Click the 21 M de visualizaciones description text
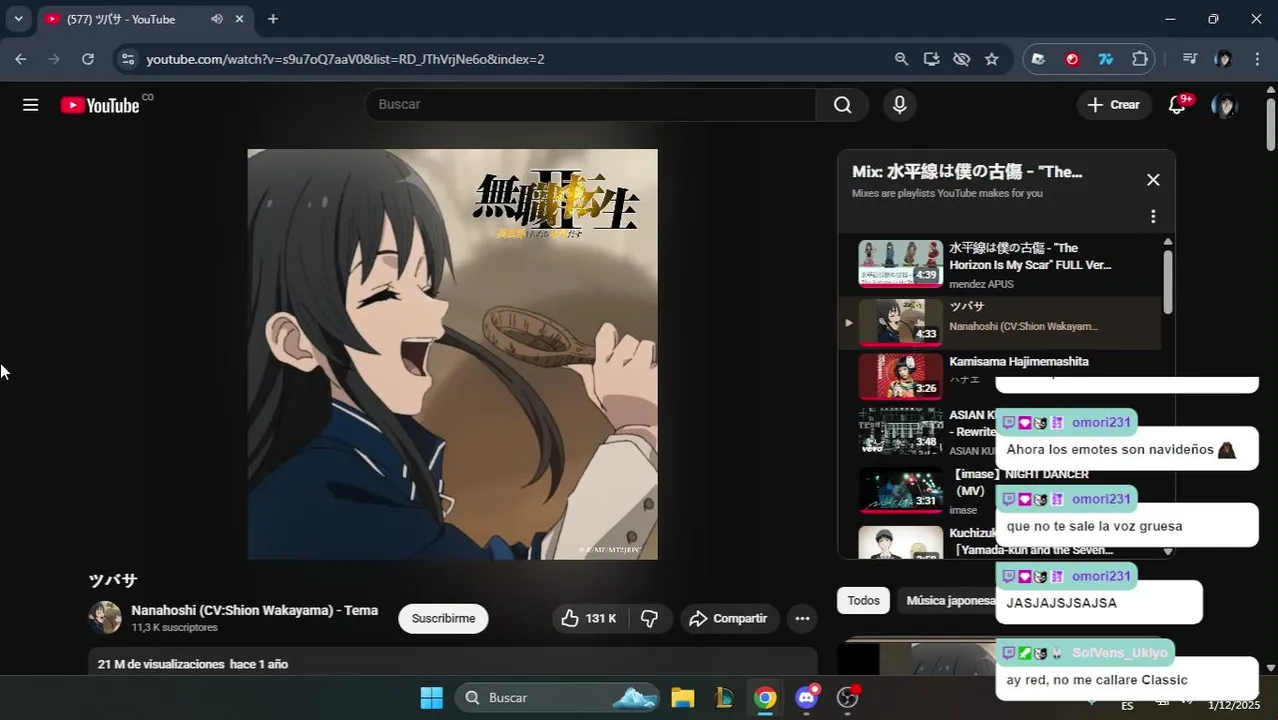This screenshot has width=1278, height=720. (x=193, y=664)
